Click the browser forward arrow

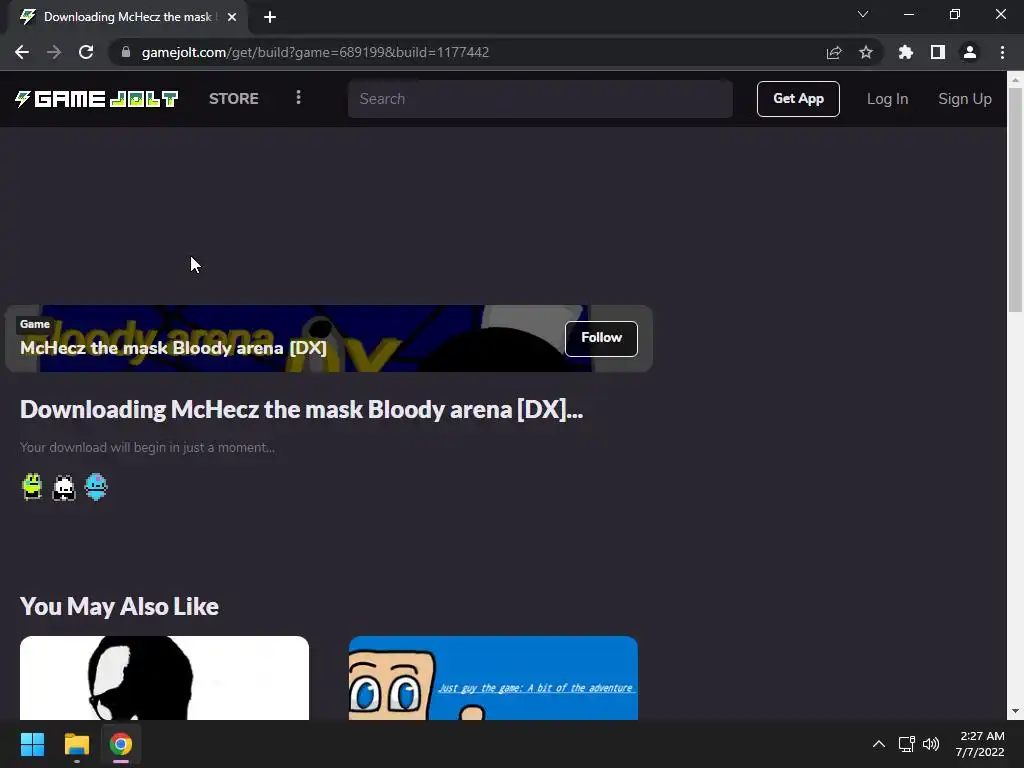point(54,52)
